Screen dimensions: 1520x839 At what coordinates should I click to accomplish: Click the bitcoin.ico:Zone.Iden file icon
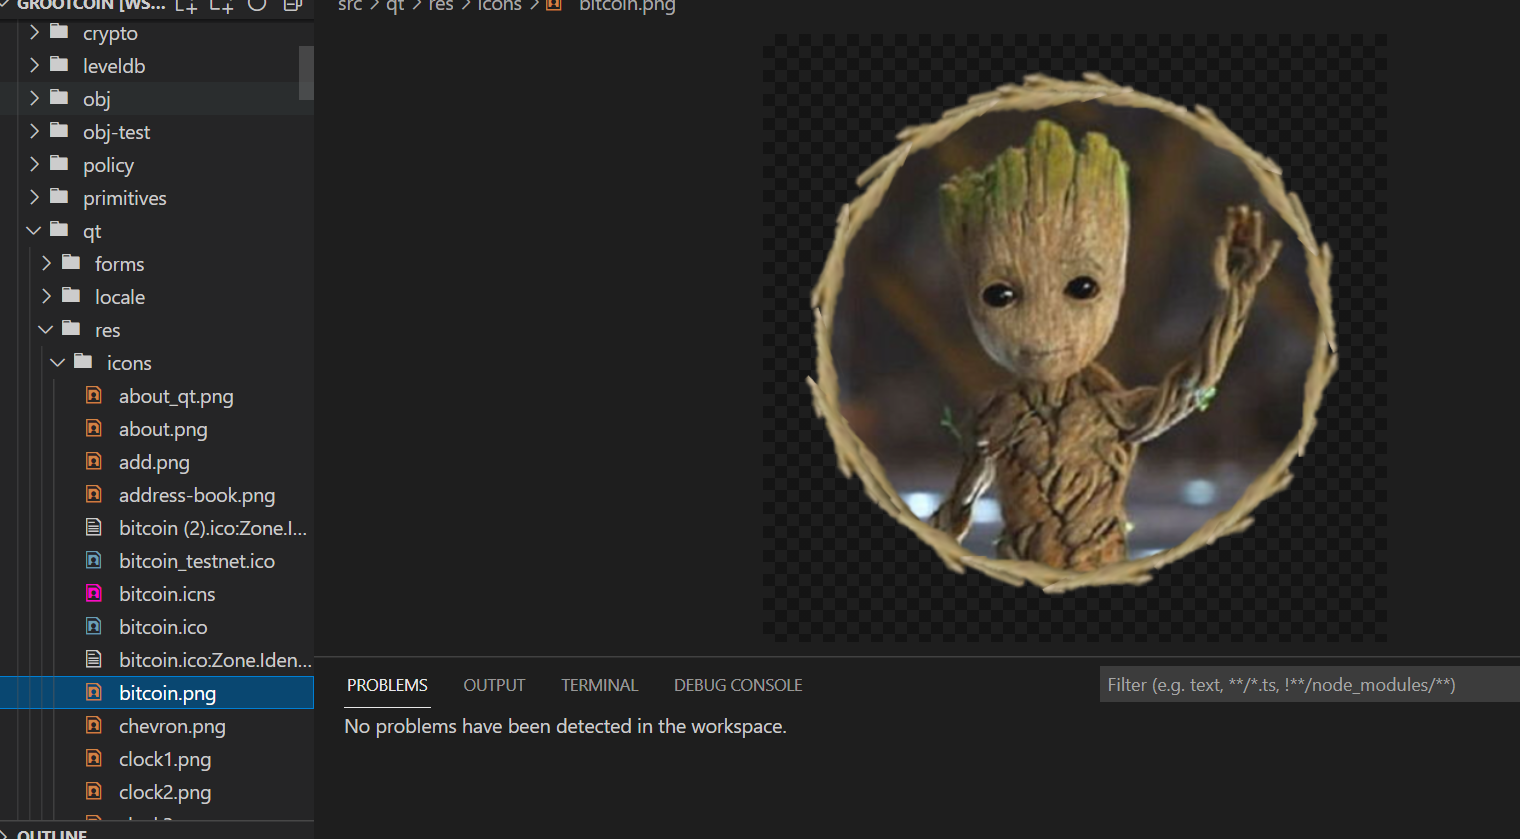[94, 659]
